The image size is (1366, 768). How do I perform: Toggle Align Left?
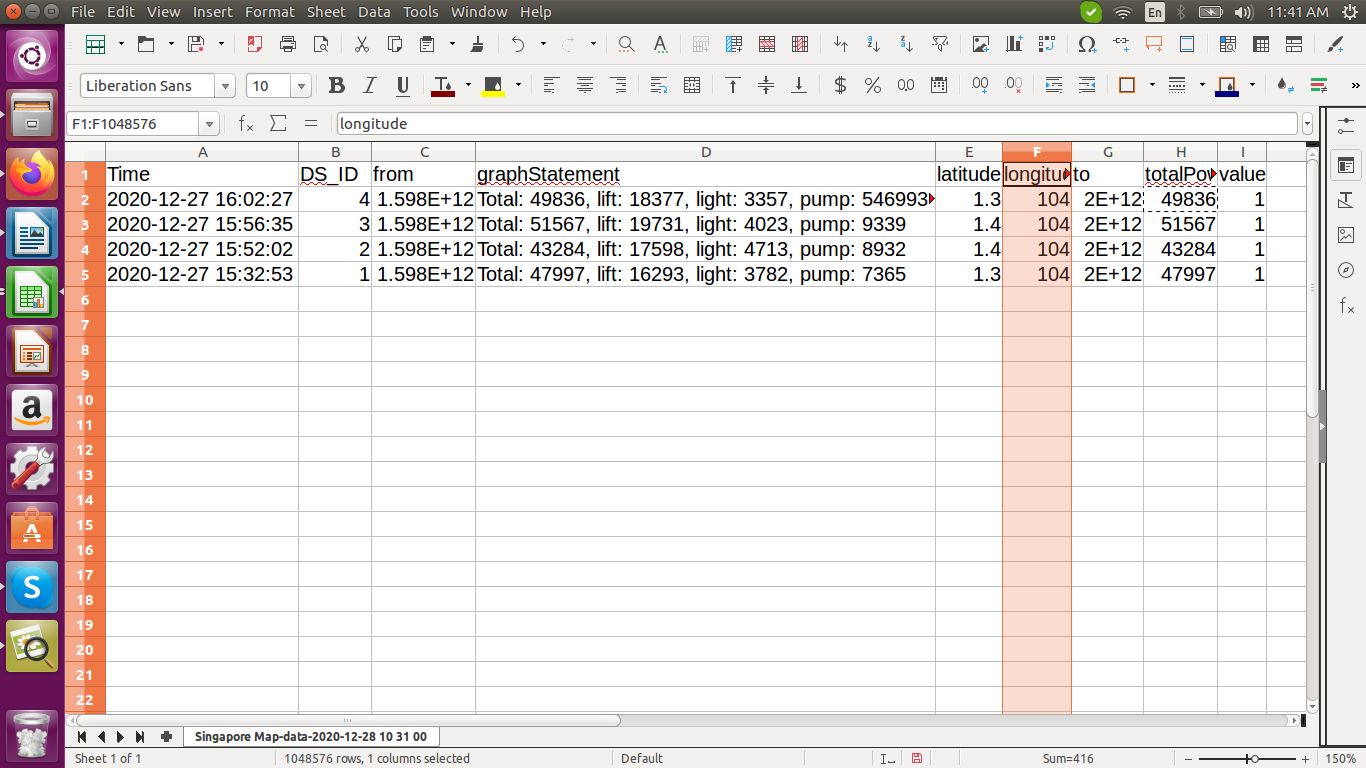pos(552,86)
